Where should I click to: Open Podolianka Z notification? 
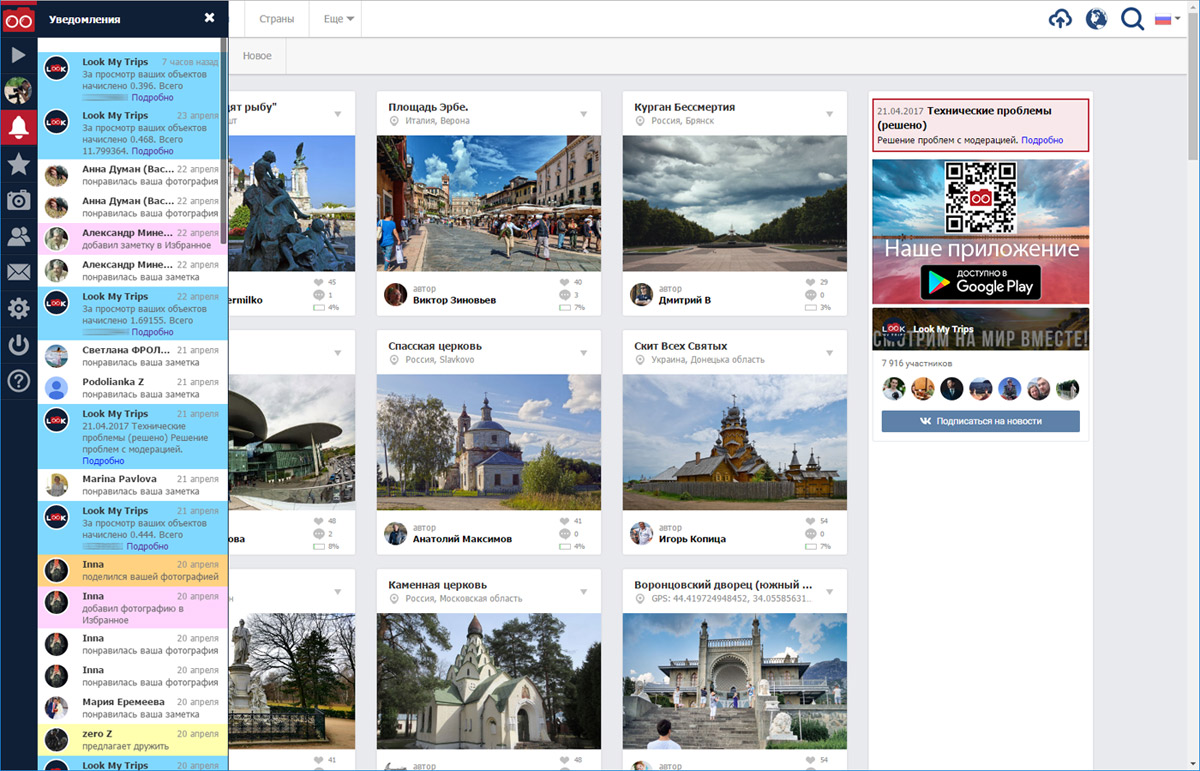click(x=132, y=387)
